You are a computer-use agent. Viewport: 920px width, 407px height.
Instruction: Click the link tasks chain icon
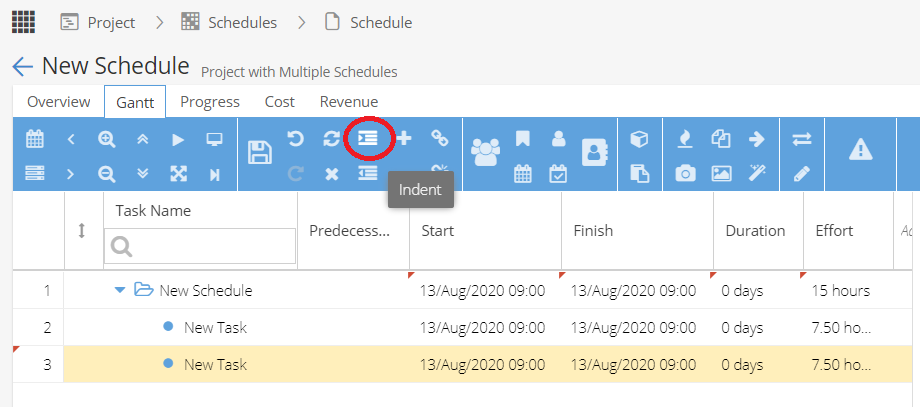click(x=439, y=138)
